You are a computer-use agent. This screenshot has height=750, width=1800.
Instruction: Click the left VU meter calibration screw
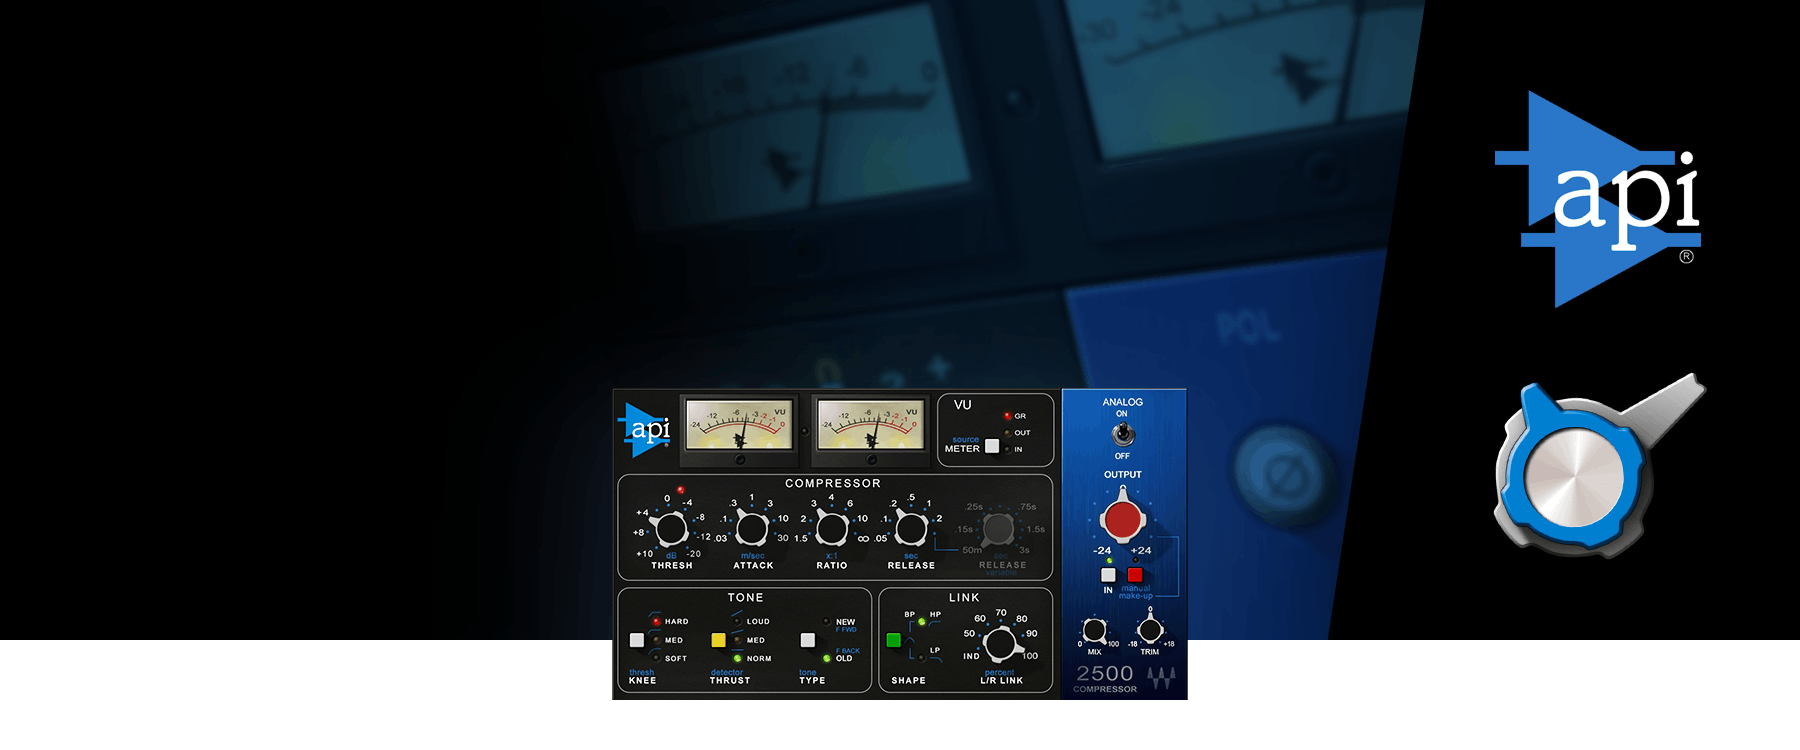click(x=739, y=460)
